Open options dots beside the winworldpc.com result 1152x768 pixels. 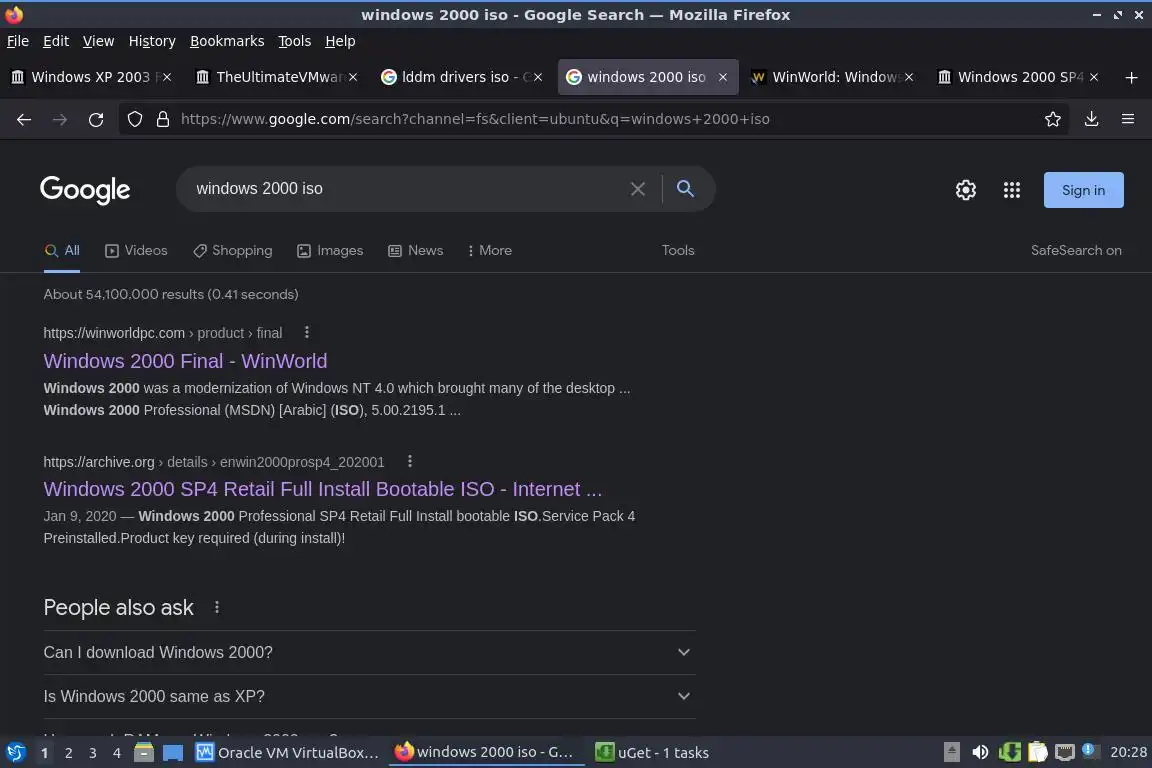(307, 332)
